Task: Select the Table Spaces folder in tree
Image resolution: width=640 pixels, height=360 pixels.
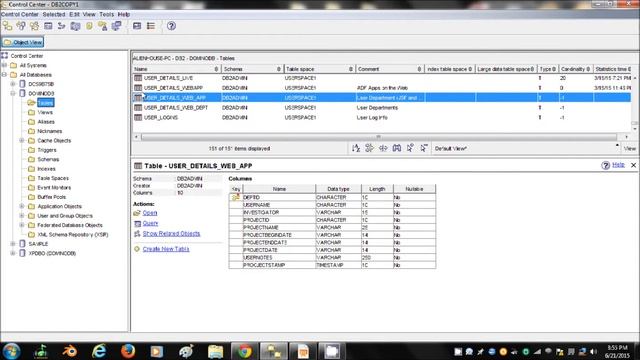Action: (x=53, y=178)
